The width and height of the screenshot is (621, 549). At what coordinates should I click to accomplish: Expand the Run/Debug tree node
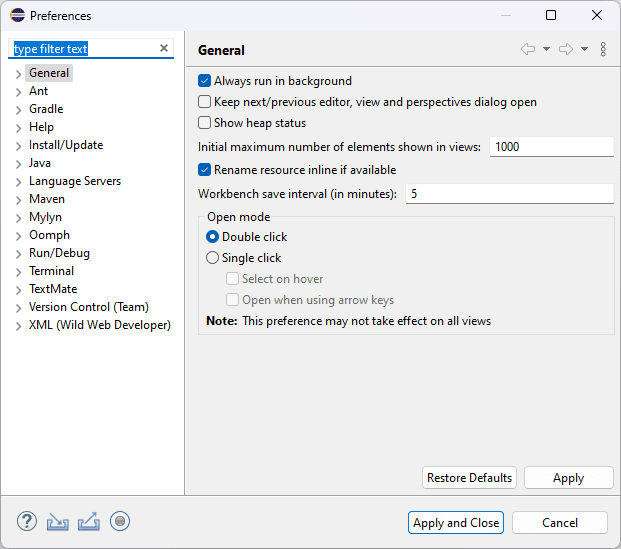click(18, 254)
